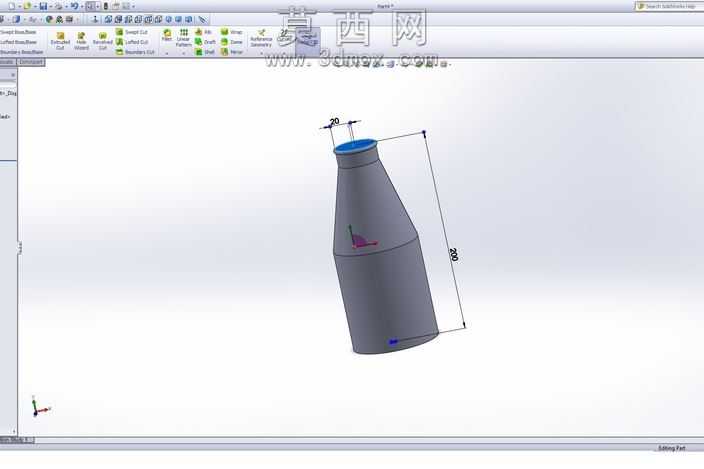The image size is (704, 469).
Task: Click the Editing Part status text
Action: 672,448
